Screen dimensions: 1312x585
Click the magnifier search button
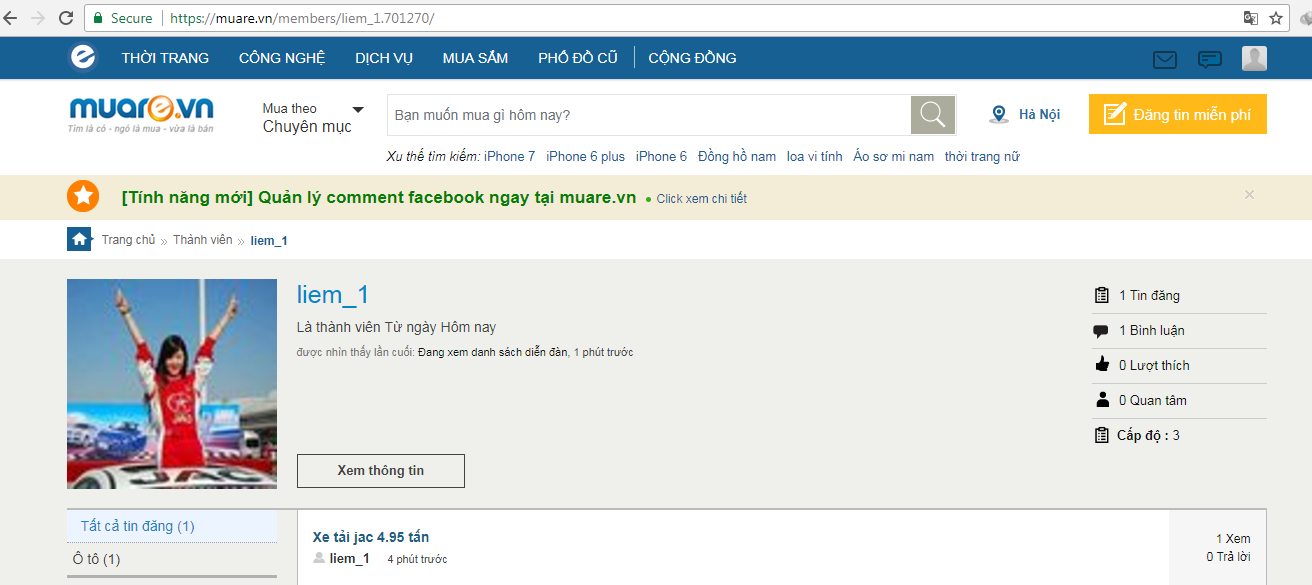932,115
